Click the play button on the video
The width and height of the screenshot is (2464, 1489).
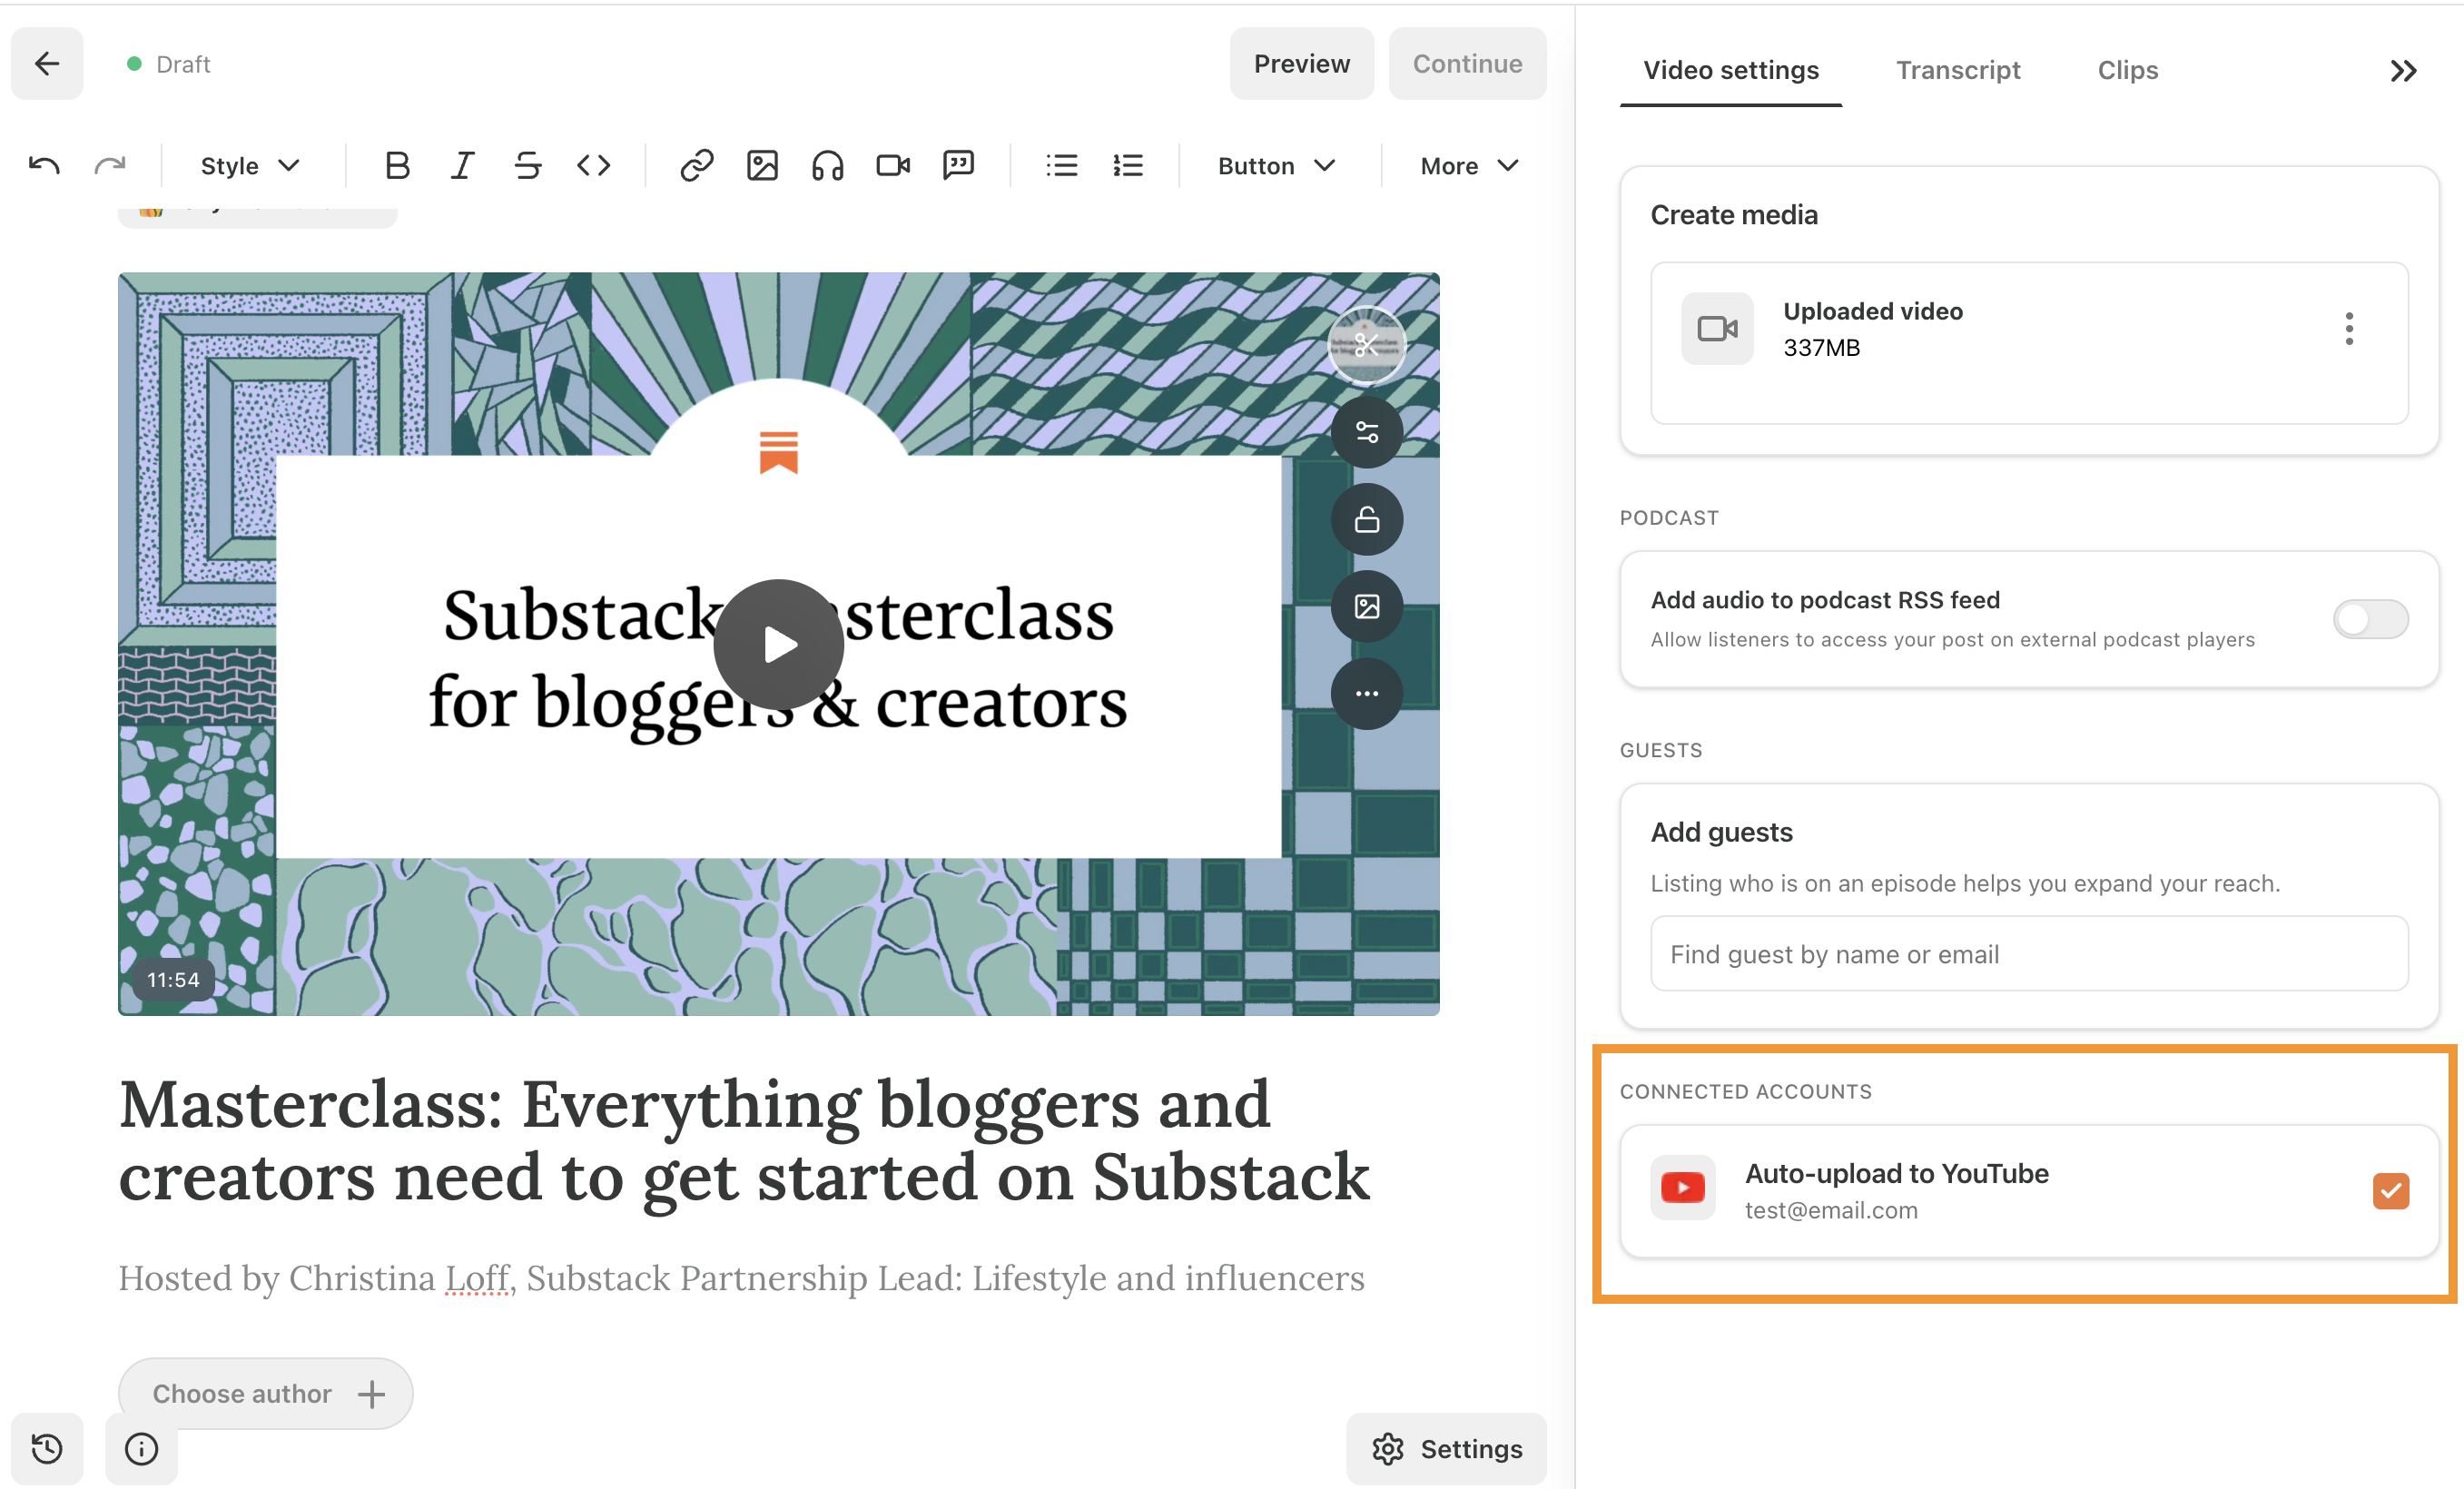tap(780, 645)
